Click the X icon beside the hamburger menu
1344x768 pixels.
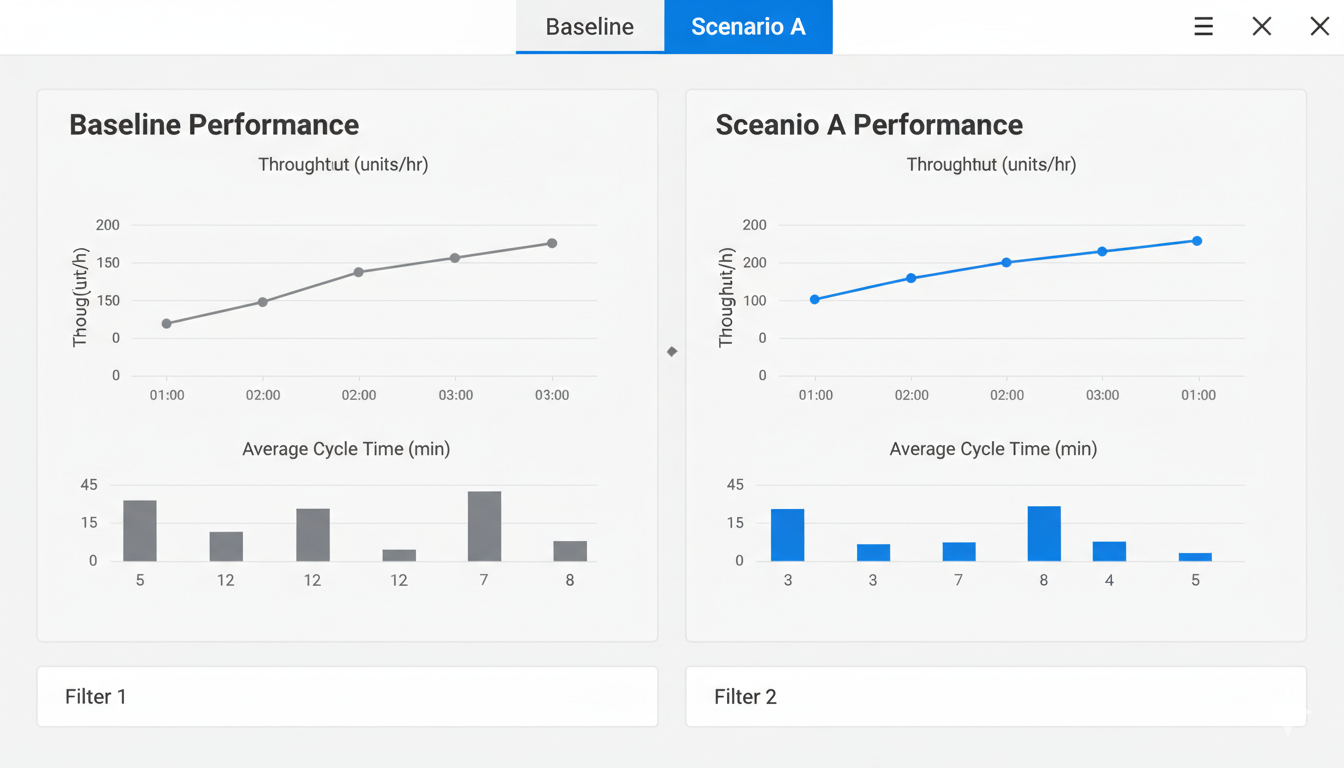1262,27
